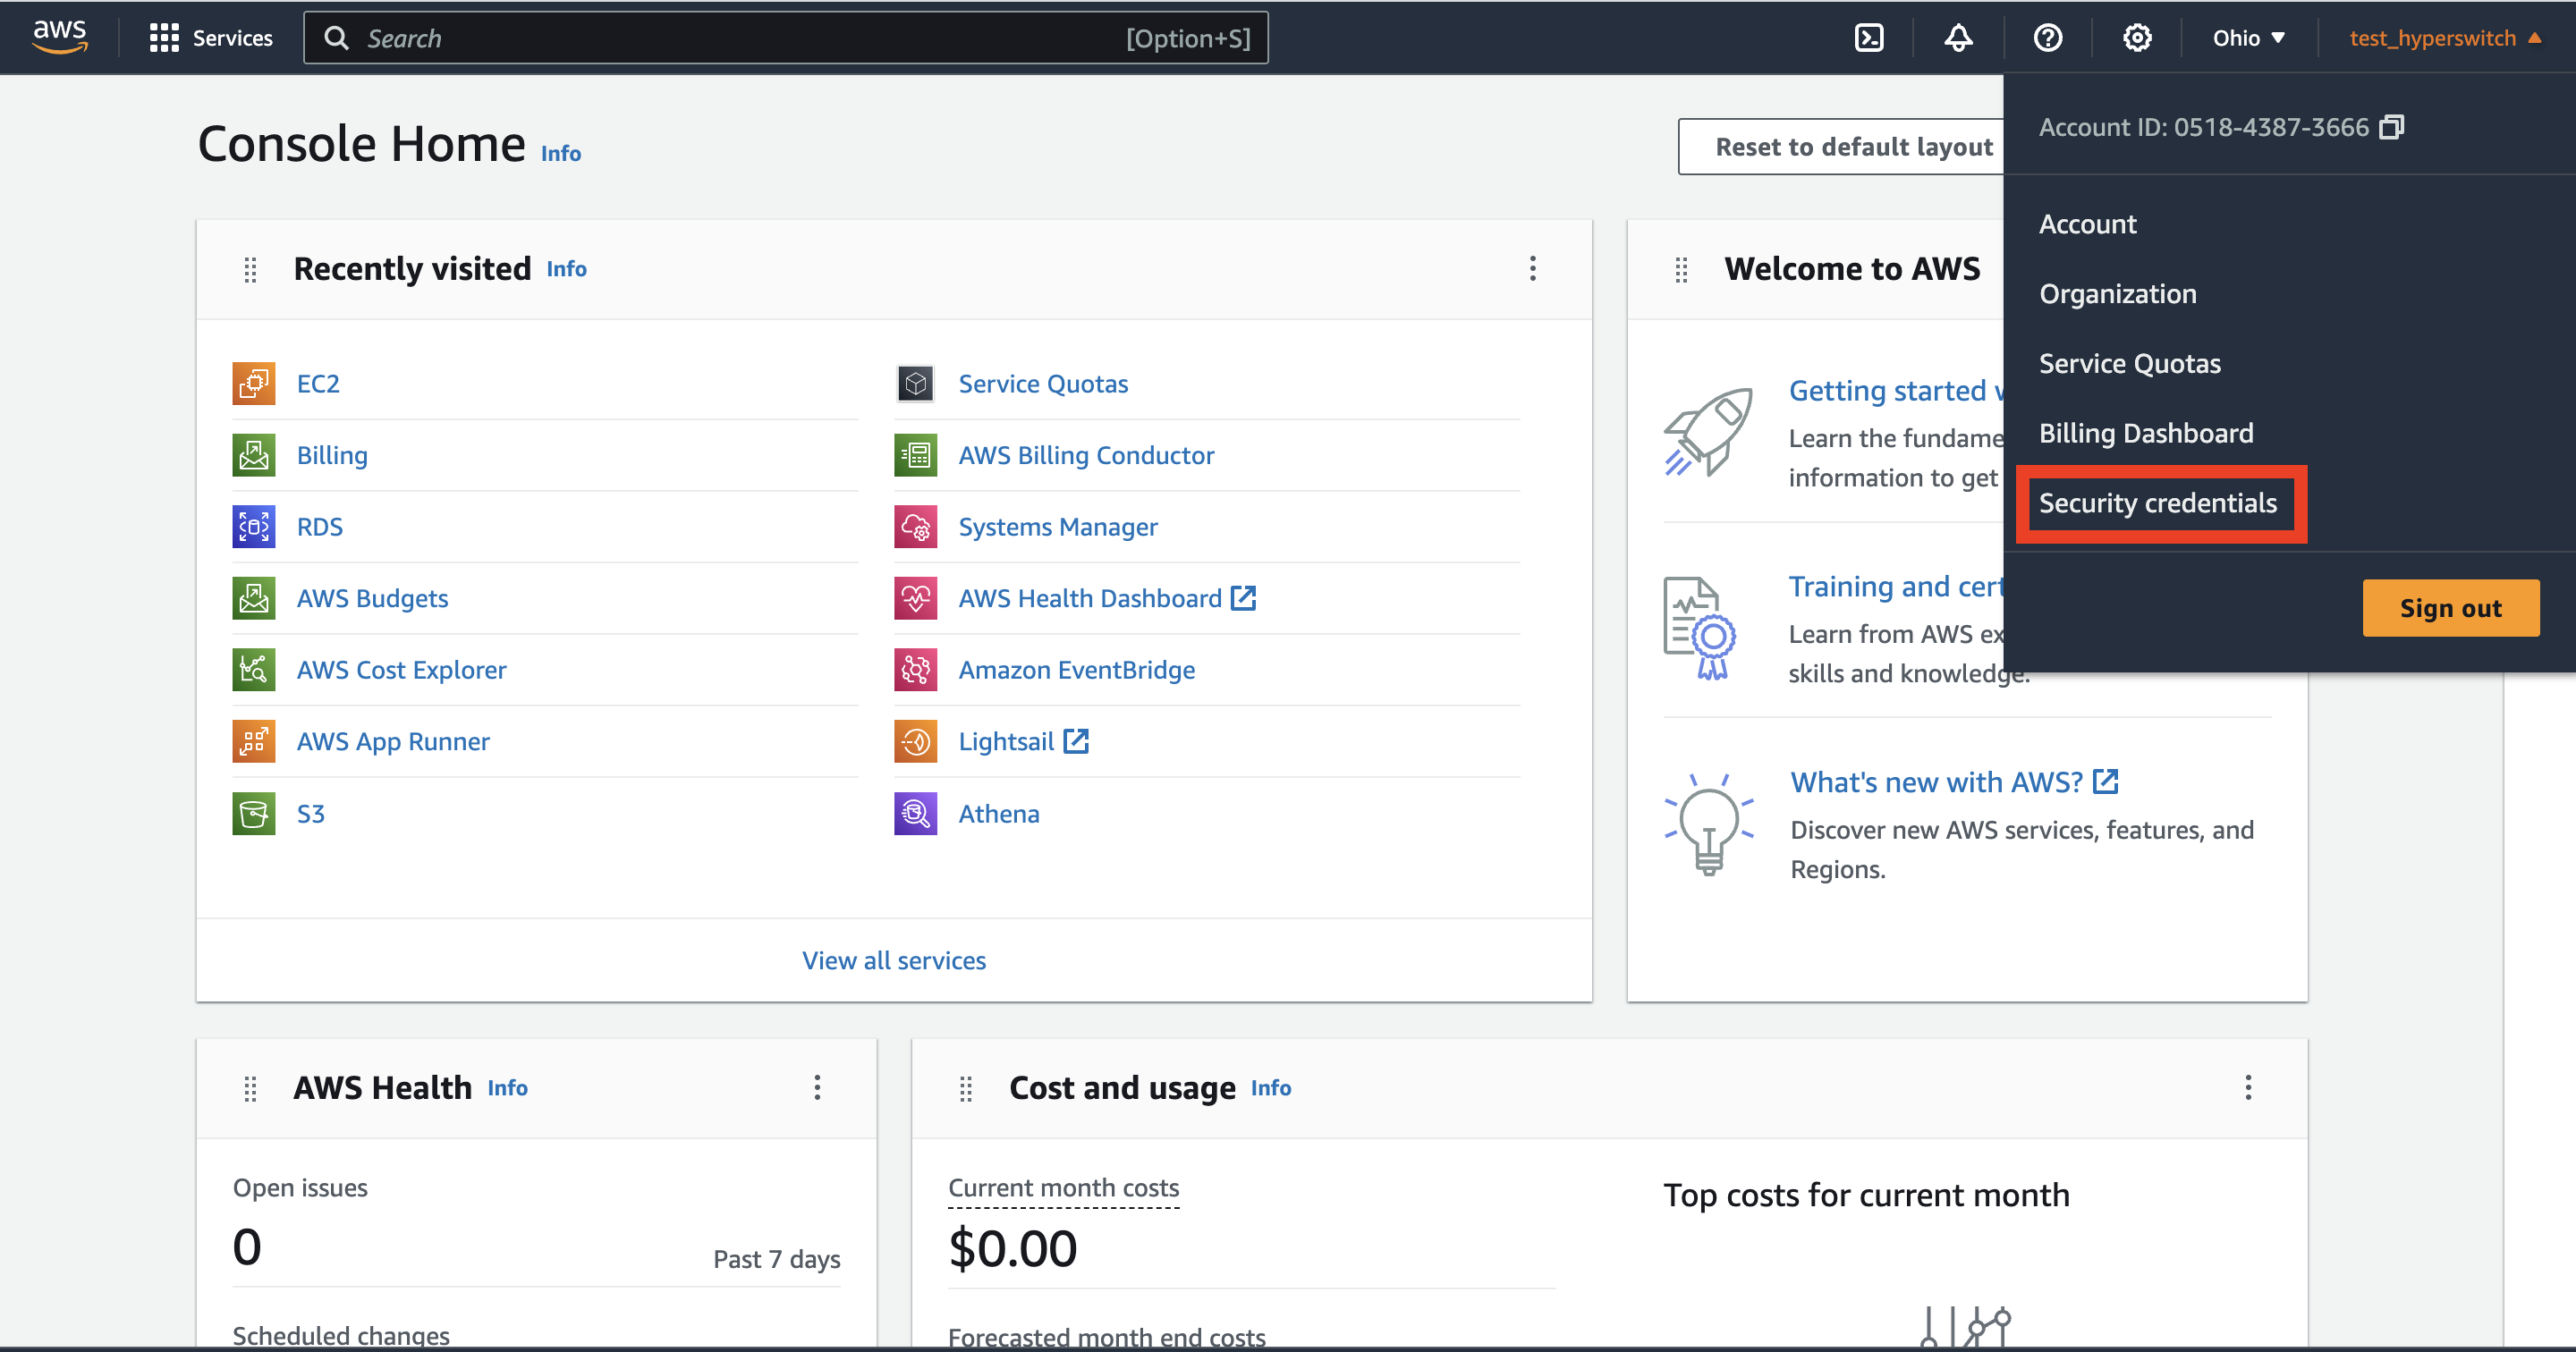Grab the AWS Health widget drag handle
This screenshot has width=2576, height=1352.
click(x=250, y=1088)
